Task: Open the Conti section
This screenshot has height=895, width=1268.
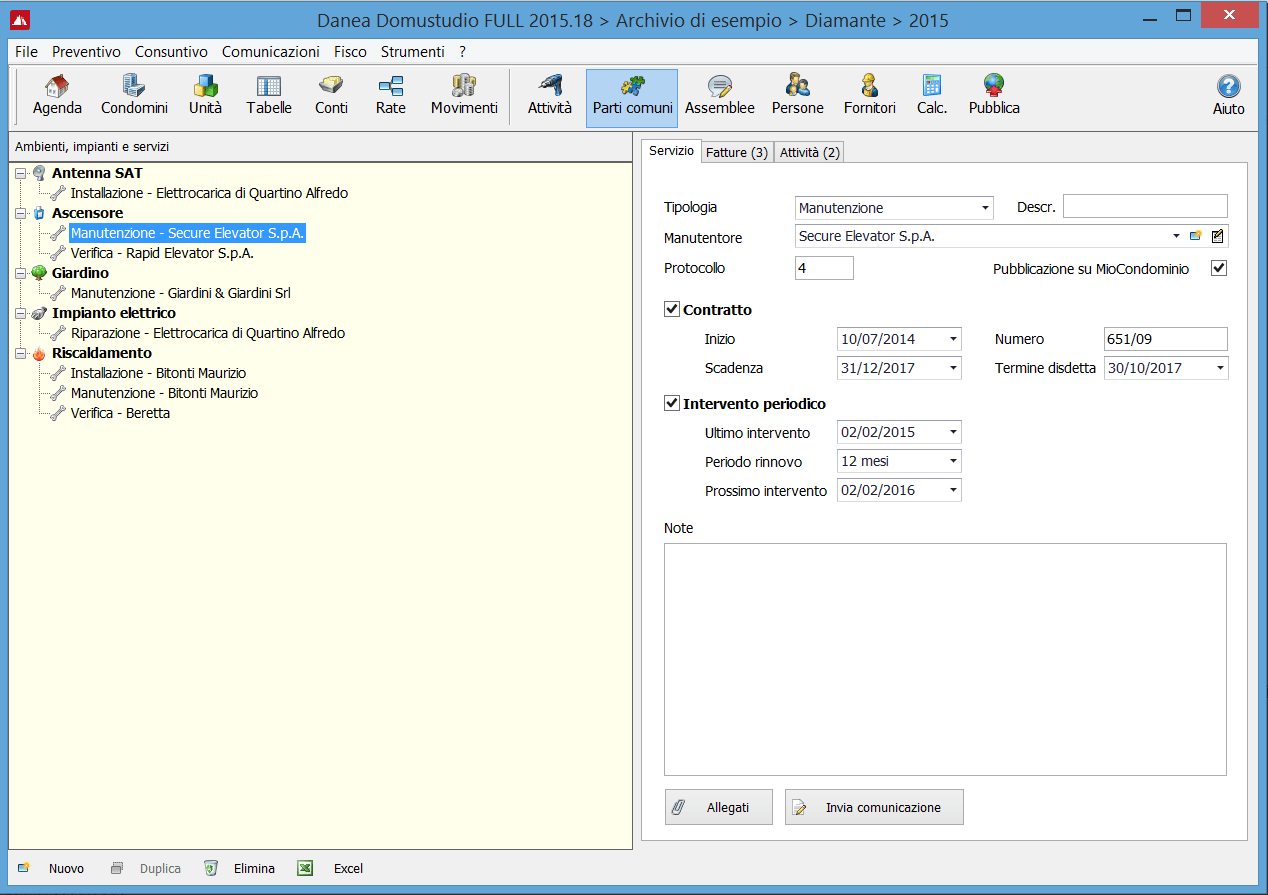Action: pyautogui.click(x=331, y=96)
